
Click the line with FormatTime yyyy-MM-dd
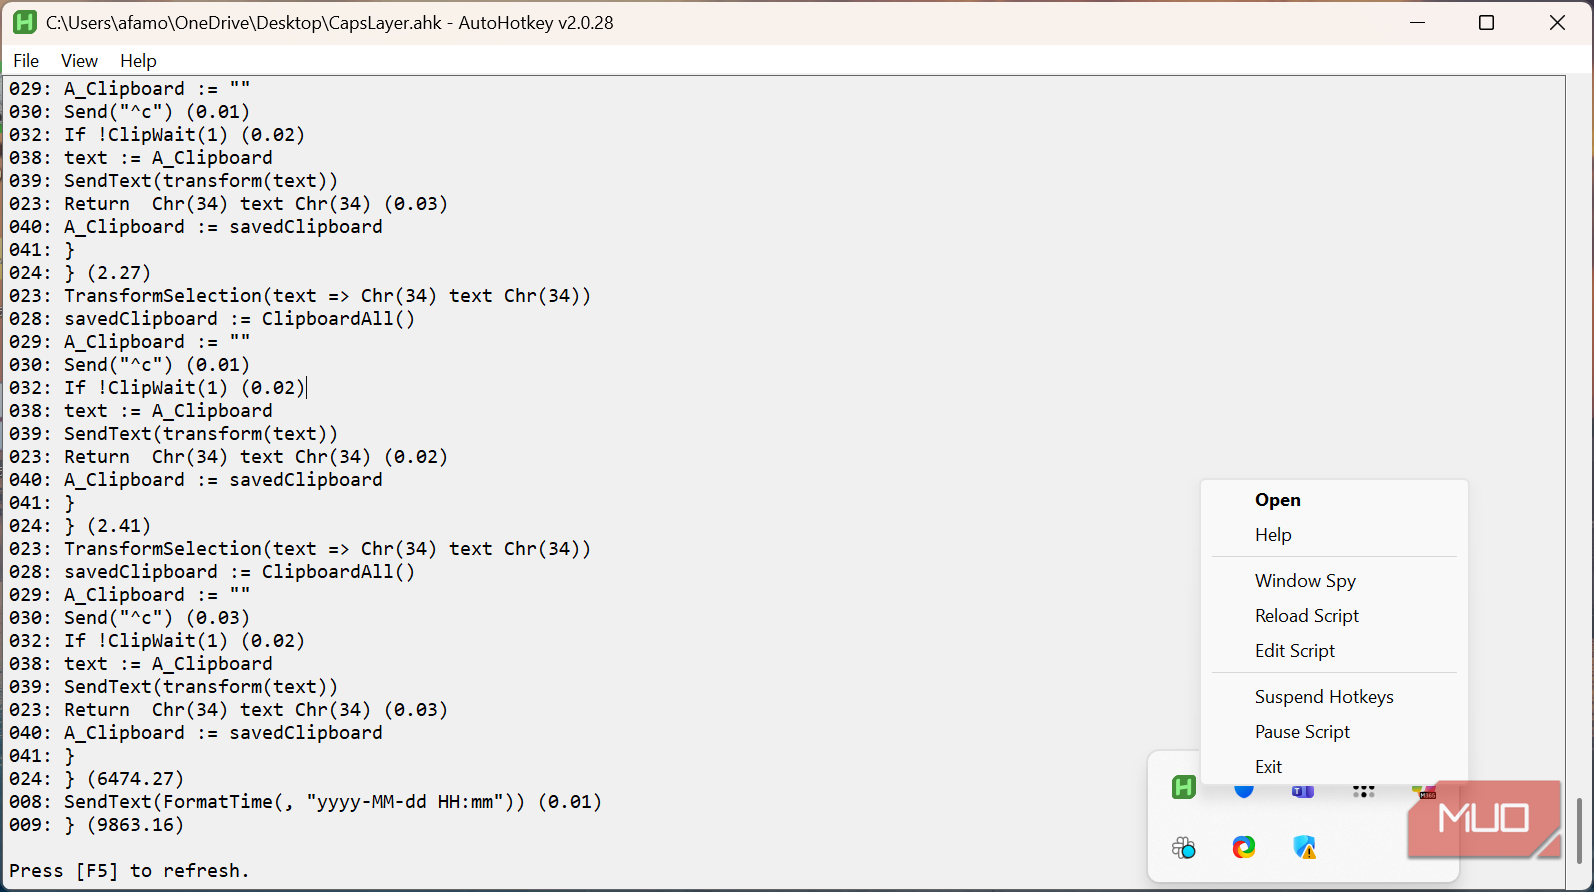pyautogui.click(x=306, y=802)
